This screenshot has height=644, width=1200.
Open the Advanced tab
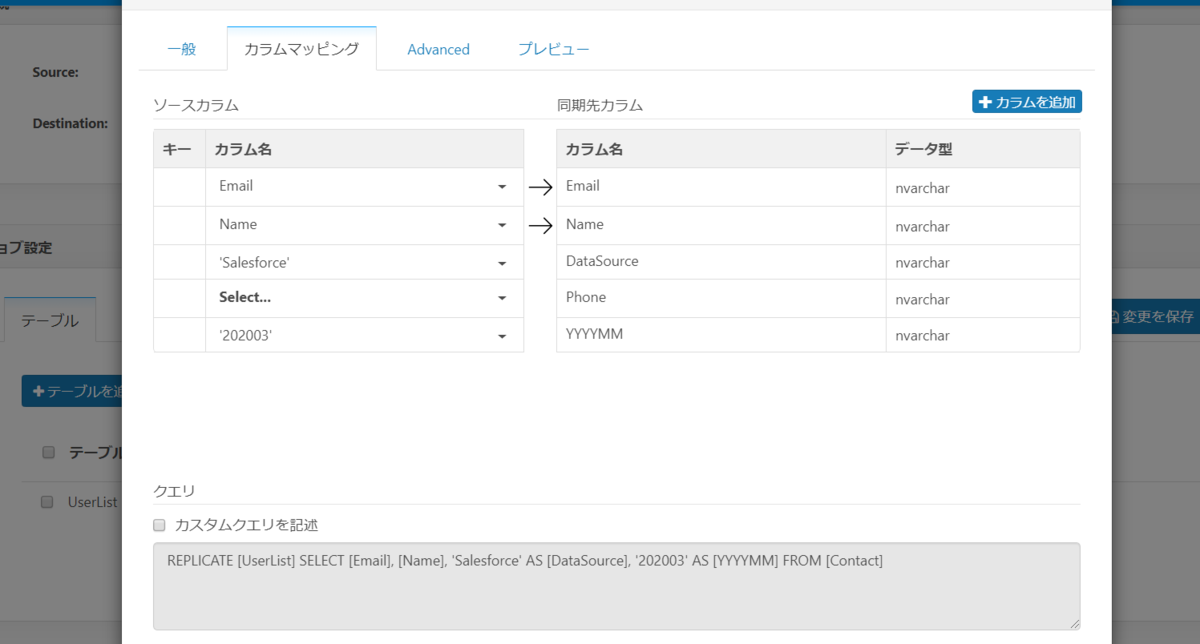coord(438,49)
